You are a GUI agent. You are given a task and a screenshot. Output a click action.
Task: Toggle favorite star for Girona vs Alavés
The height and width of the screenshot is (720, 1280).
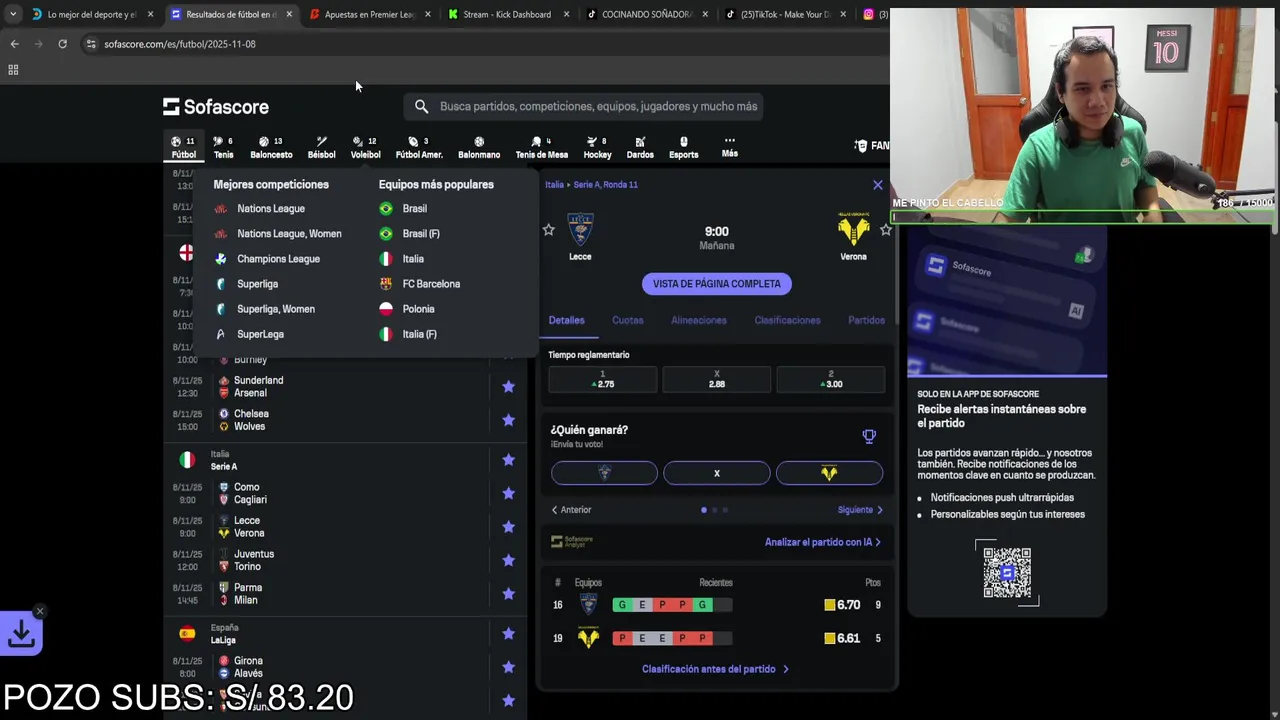point(508,667)
